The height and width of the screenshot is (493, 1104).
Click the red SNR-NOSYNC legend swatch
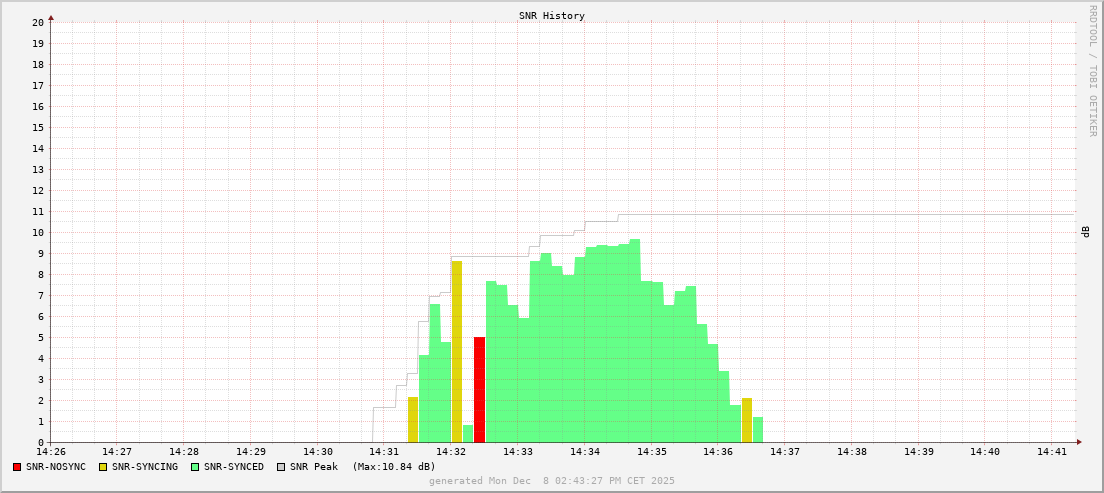[17, 467]
